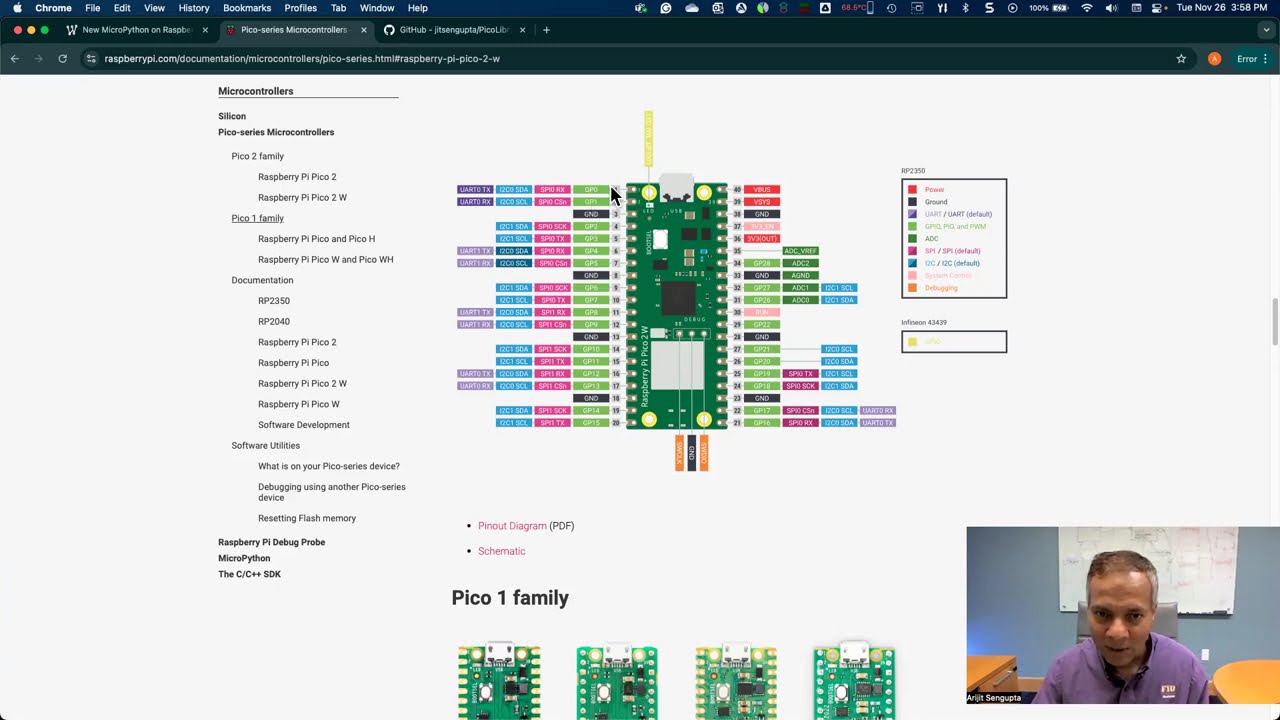Screen dimensions: 1280x720
Task: Click the volume speaker icon in menu bar
Action: pyautogui.click(x=1112, y=8)
